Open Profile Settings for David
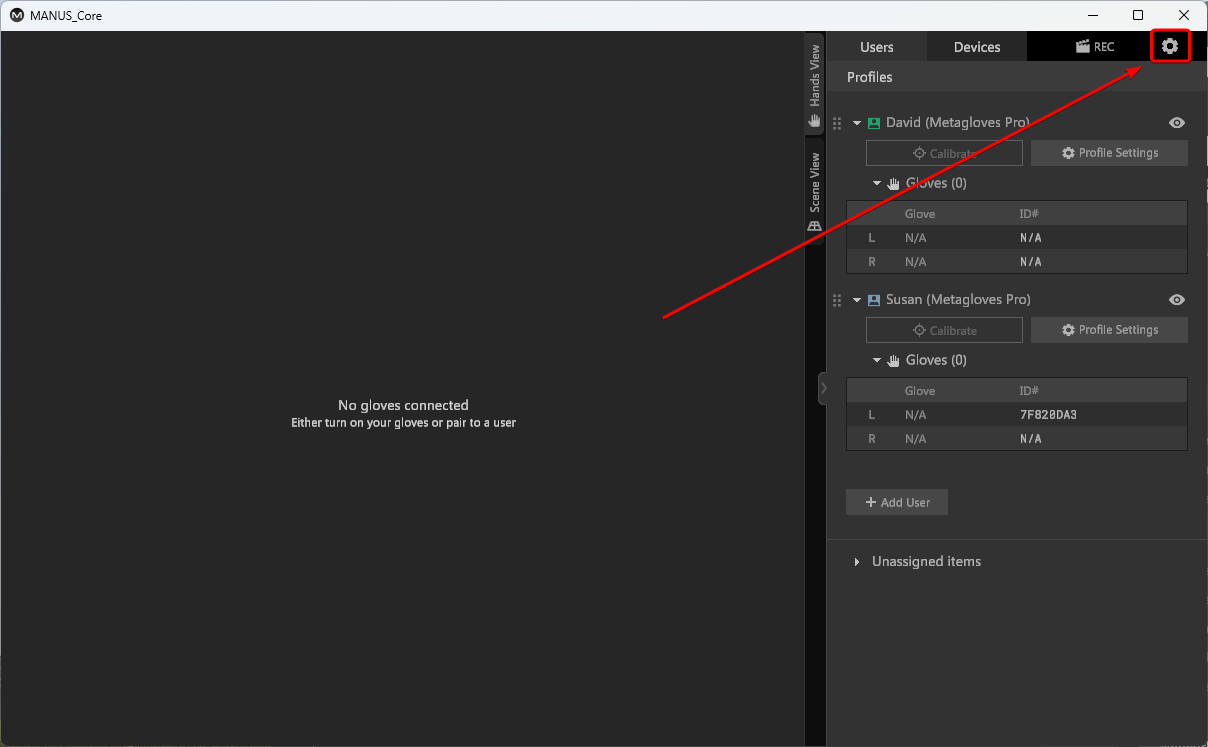Viewport: 1208px width, 747px height. [x=1109, y=153]
